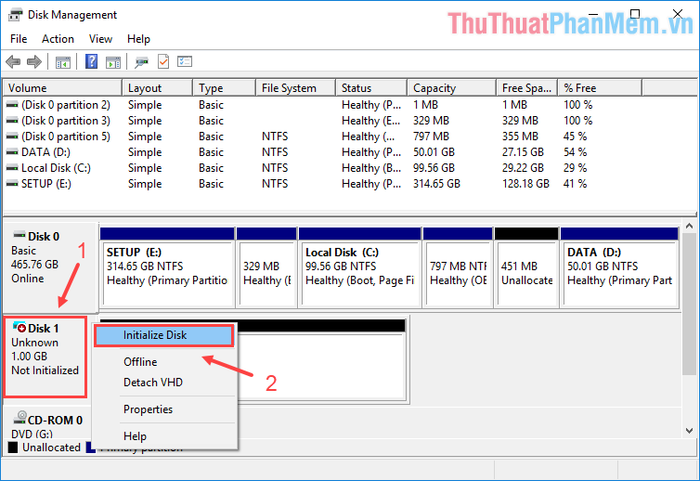Select the 451 MB Unallocated block
Viewport: 700px width, 481px height.
pyautogui.click(x=527, y=268)
